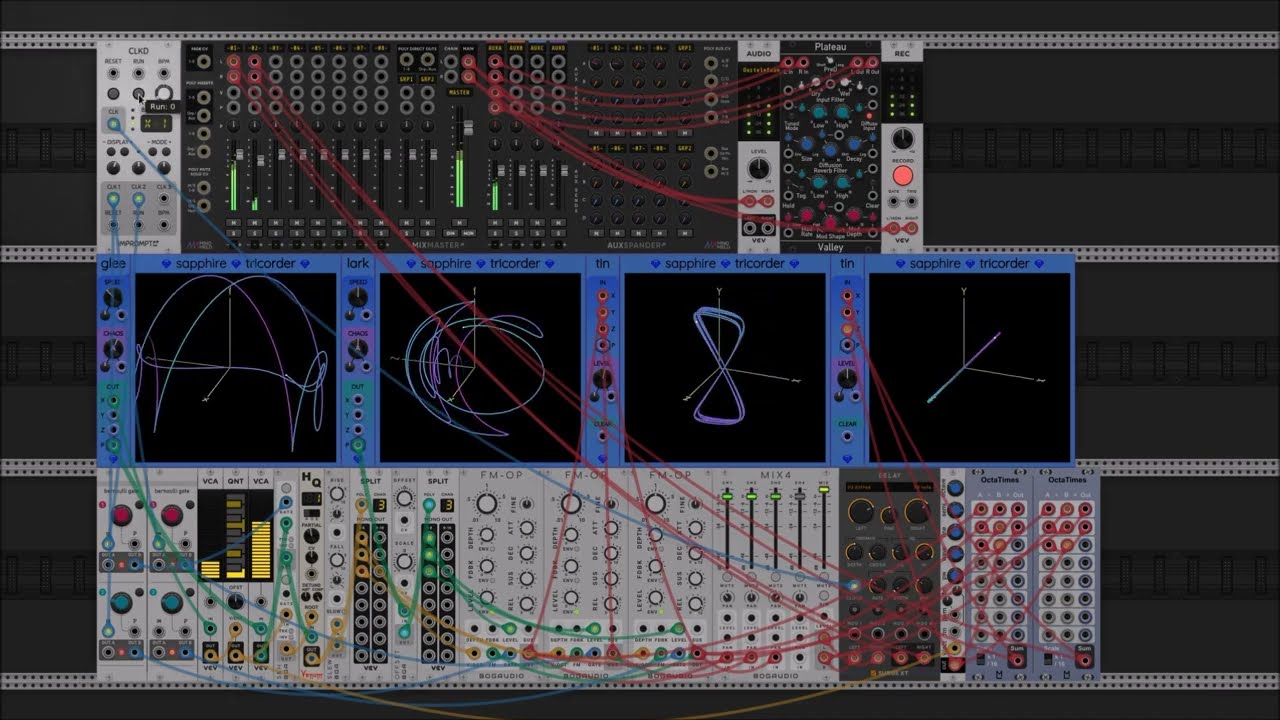Toggle the DIM button on MixMaster master
The width and height of the screenshot is (1280, 720).
[x=450, y=233]
